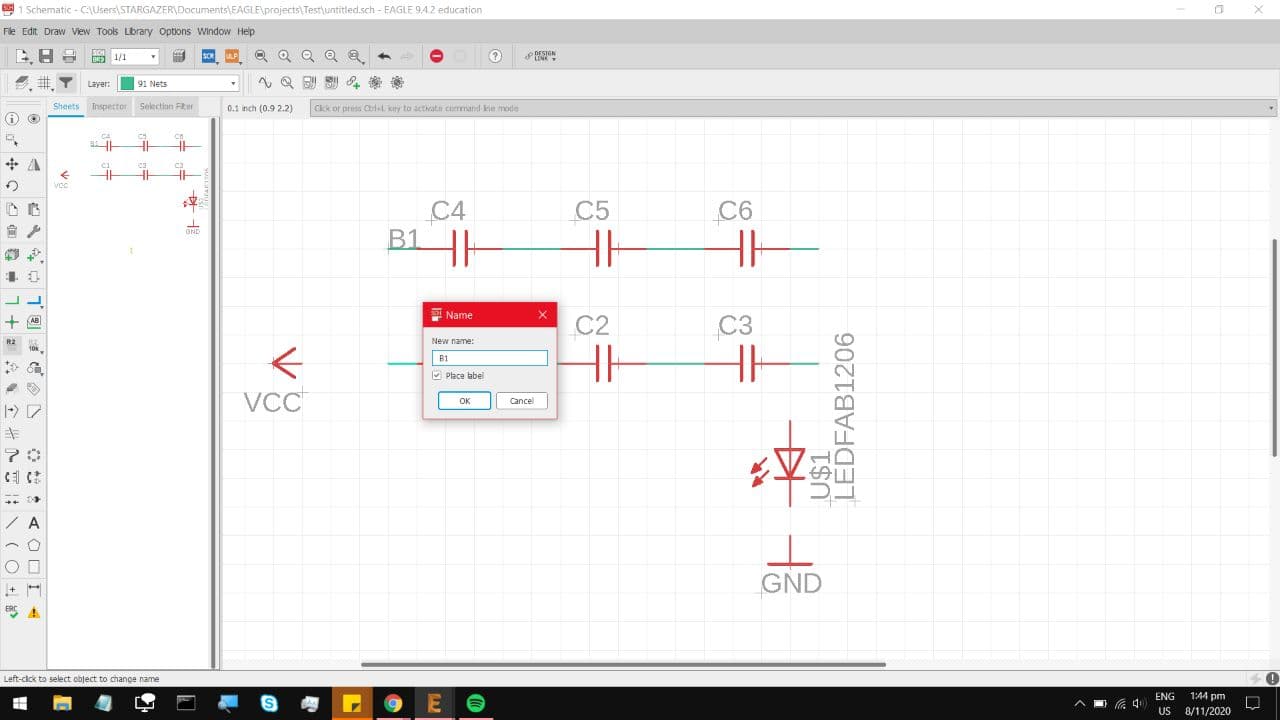Open the notification center icon
1280x720 pixels.
tap(1253, 704)
